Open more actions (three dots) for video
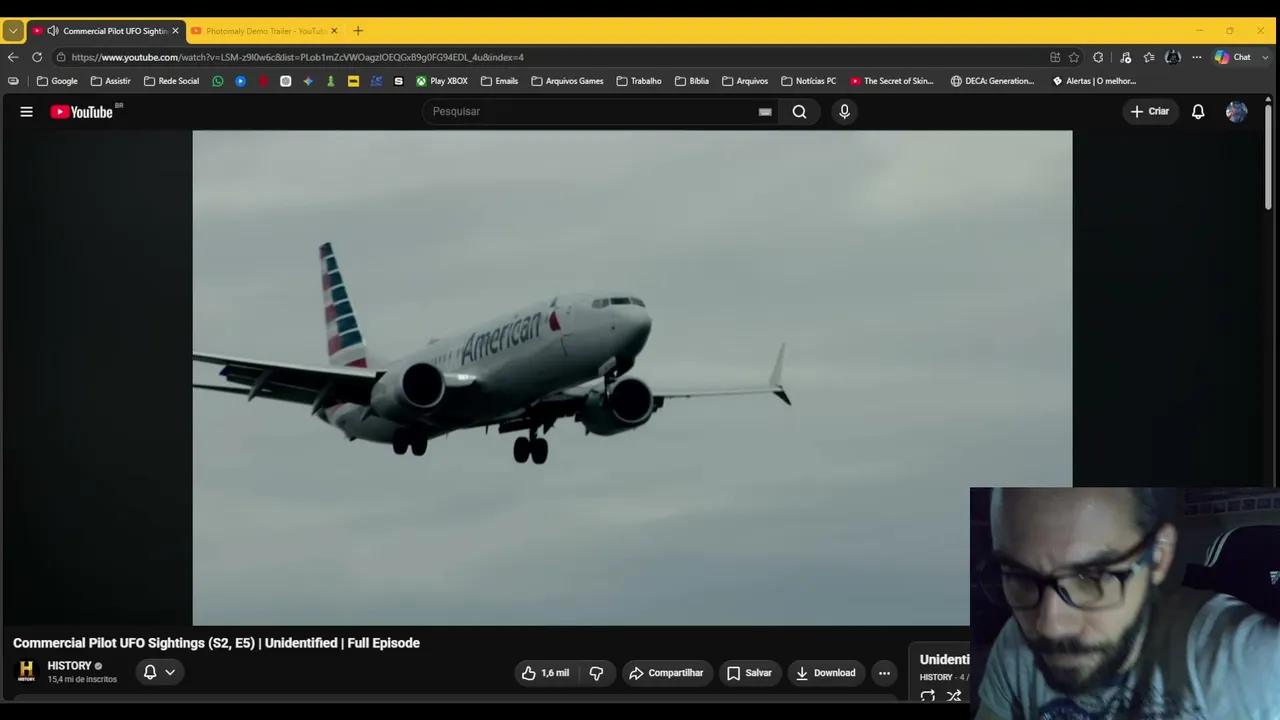 click(884, 673)
